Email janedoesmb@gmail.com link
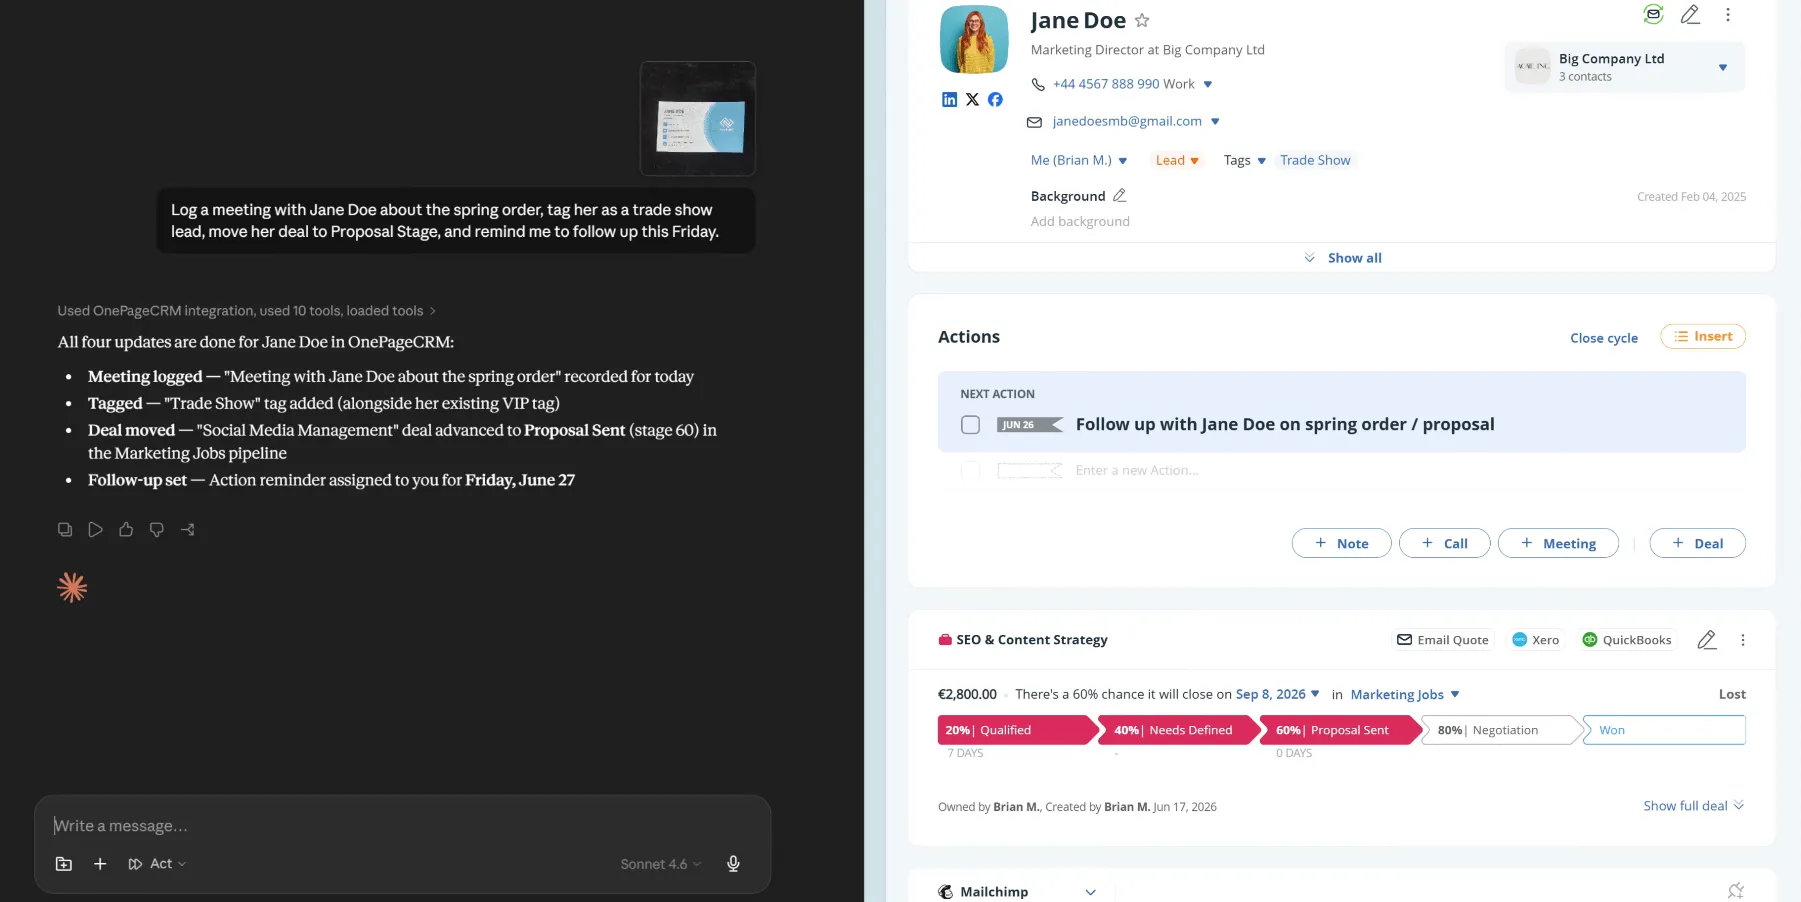 1127,121
